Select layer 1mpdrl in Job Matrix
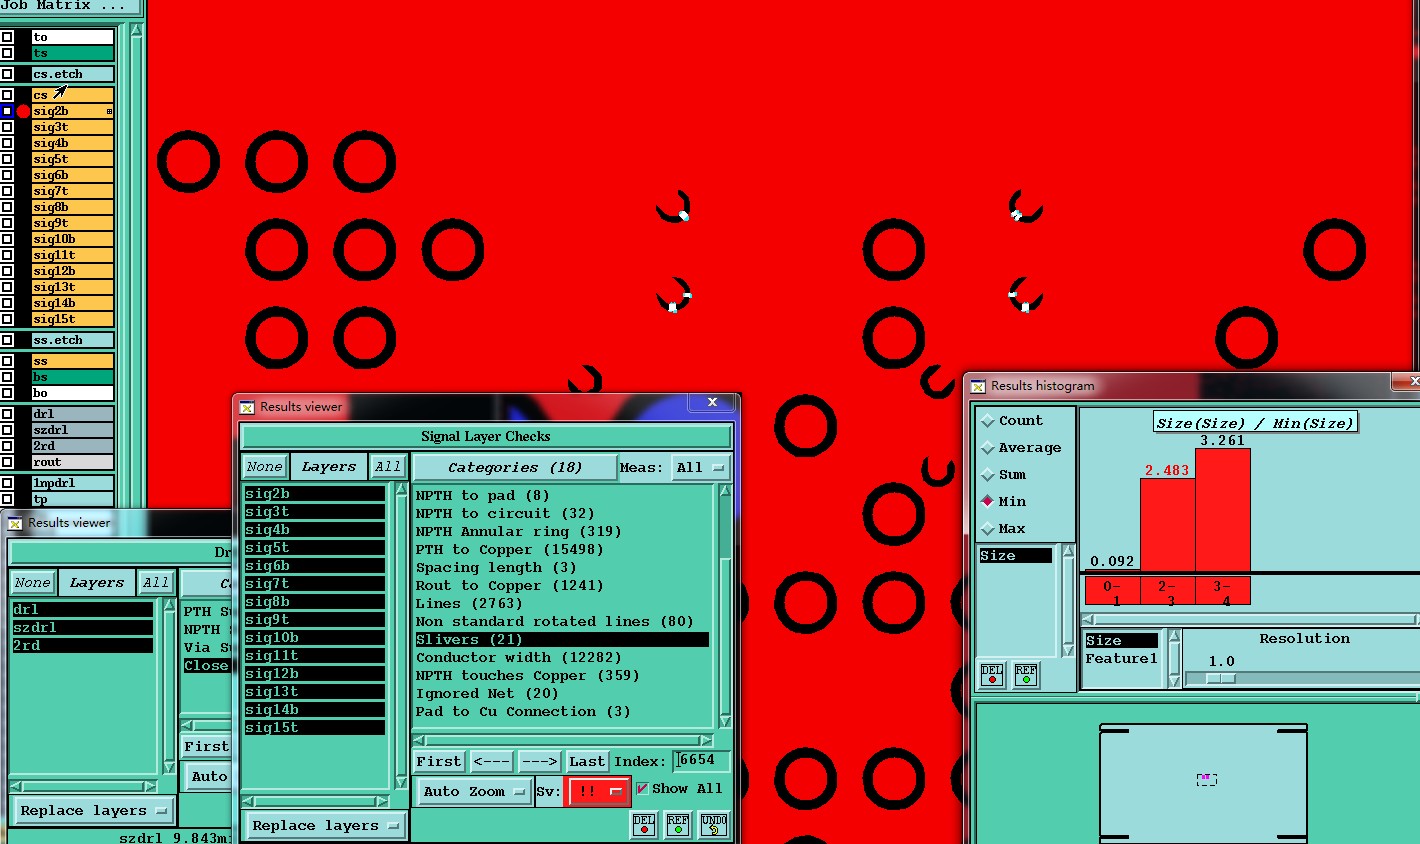The height and width of the screenshot is (844, 1420). [x=72, y=483]
